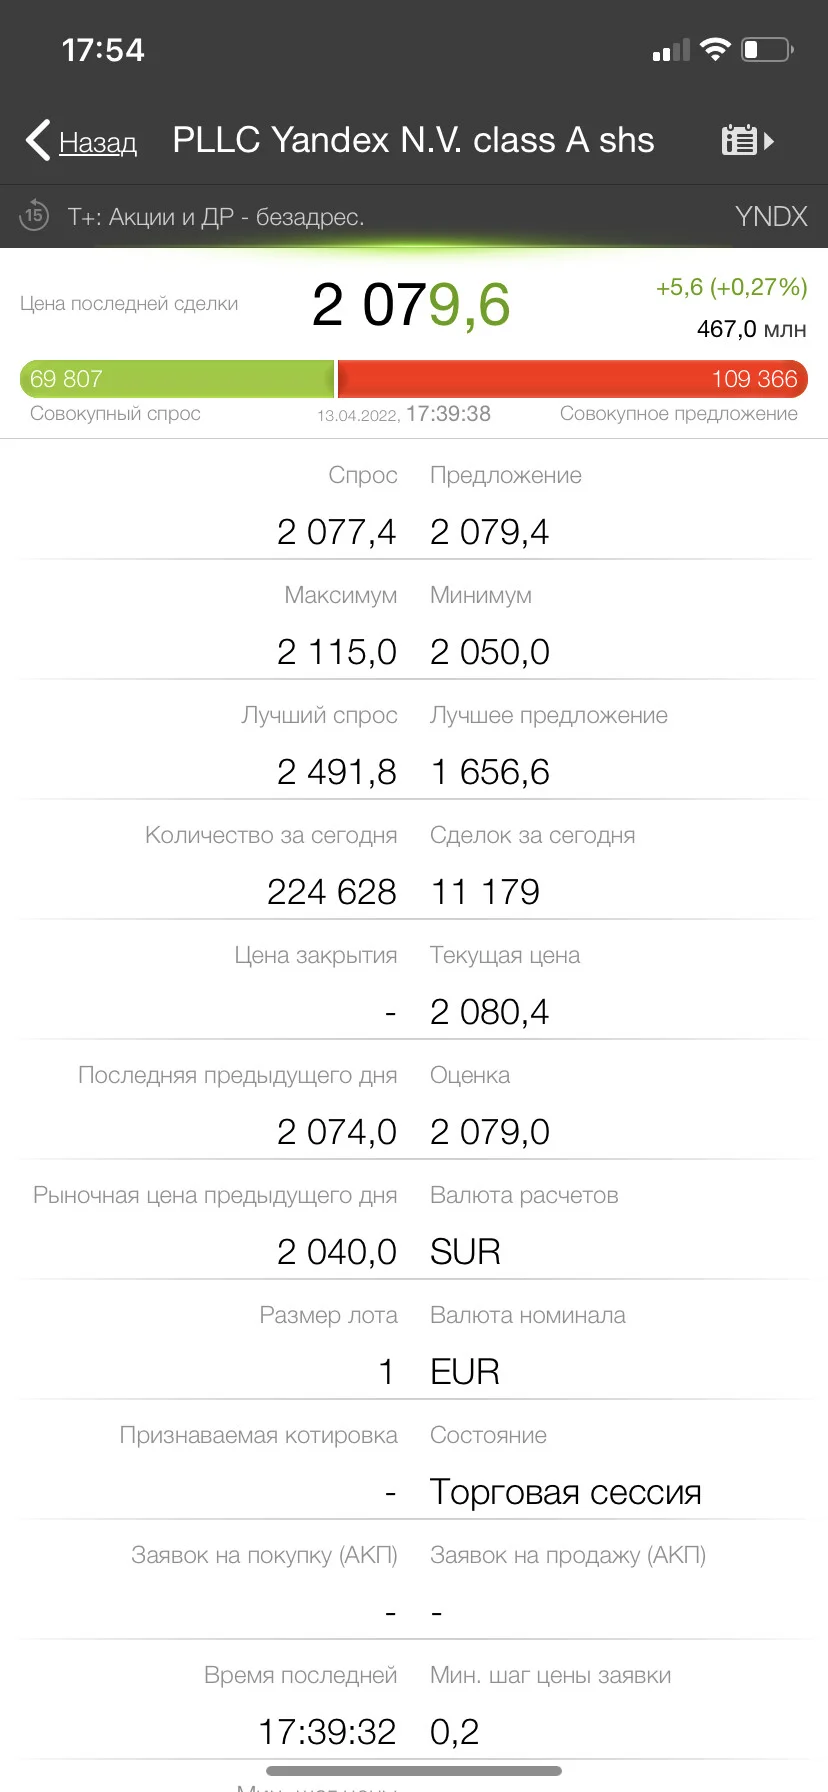The height and width of the screenshot is (1792, 828).
Task: Tap the Wi-Fi status icon
Action: [716, 50]
